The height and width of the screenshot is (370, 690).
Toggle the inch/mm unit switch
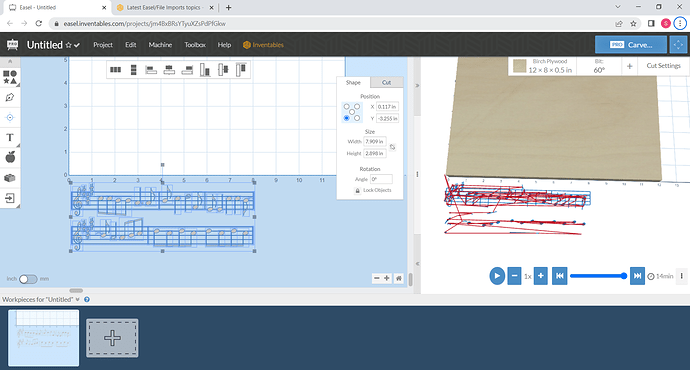click(28, 279)
